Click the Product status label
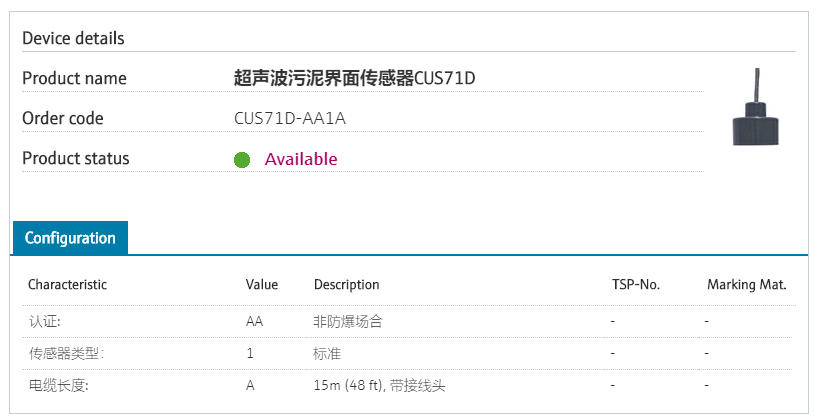The width and height of the screenshot is (825, 419). pos(76,158)
